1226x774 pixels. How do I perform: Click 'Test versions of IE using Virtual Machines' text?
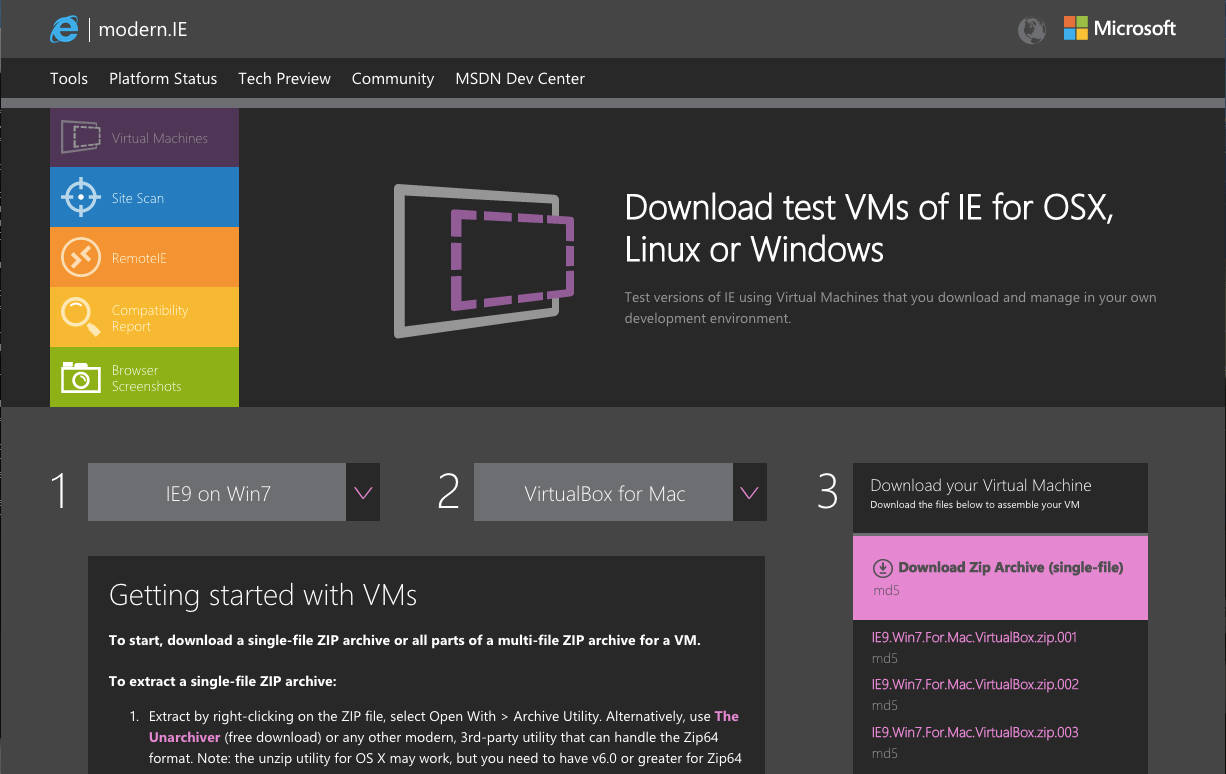(889, 308)
